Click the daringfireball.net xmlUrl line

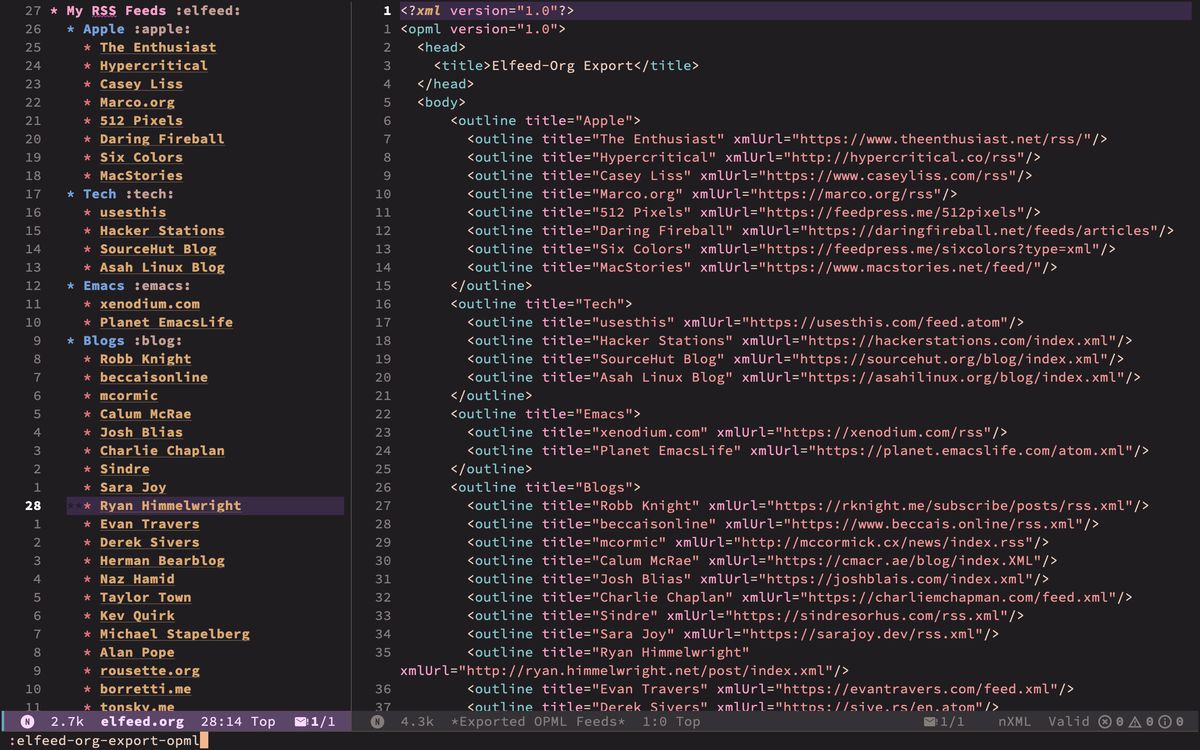pyautogui.click(x=820, y=231)
